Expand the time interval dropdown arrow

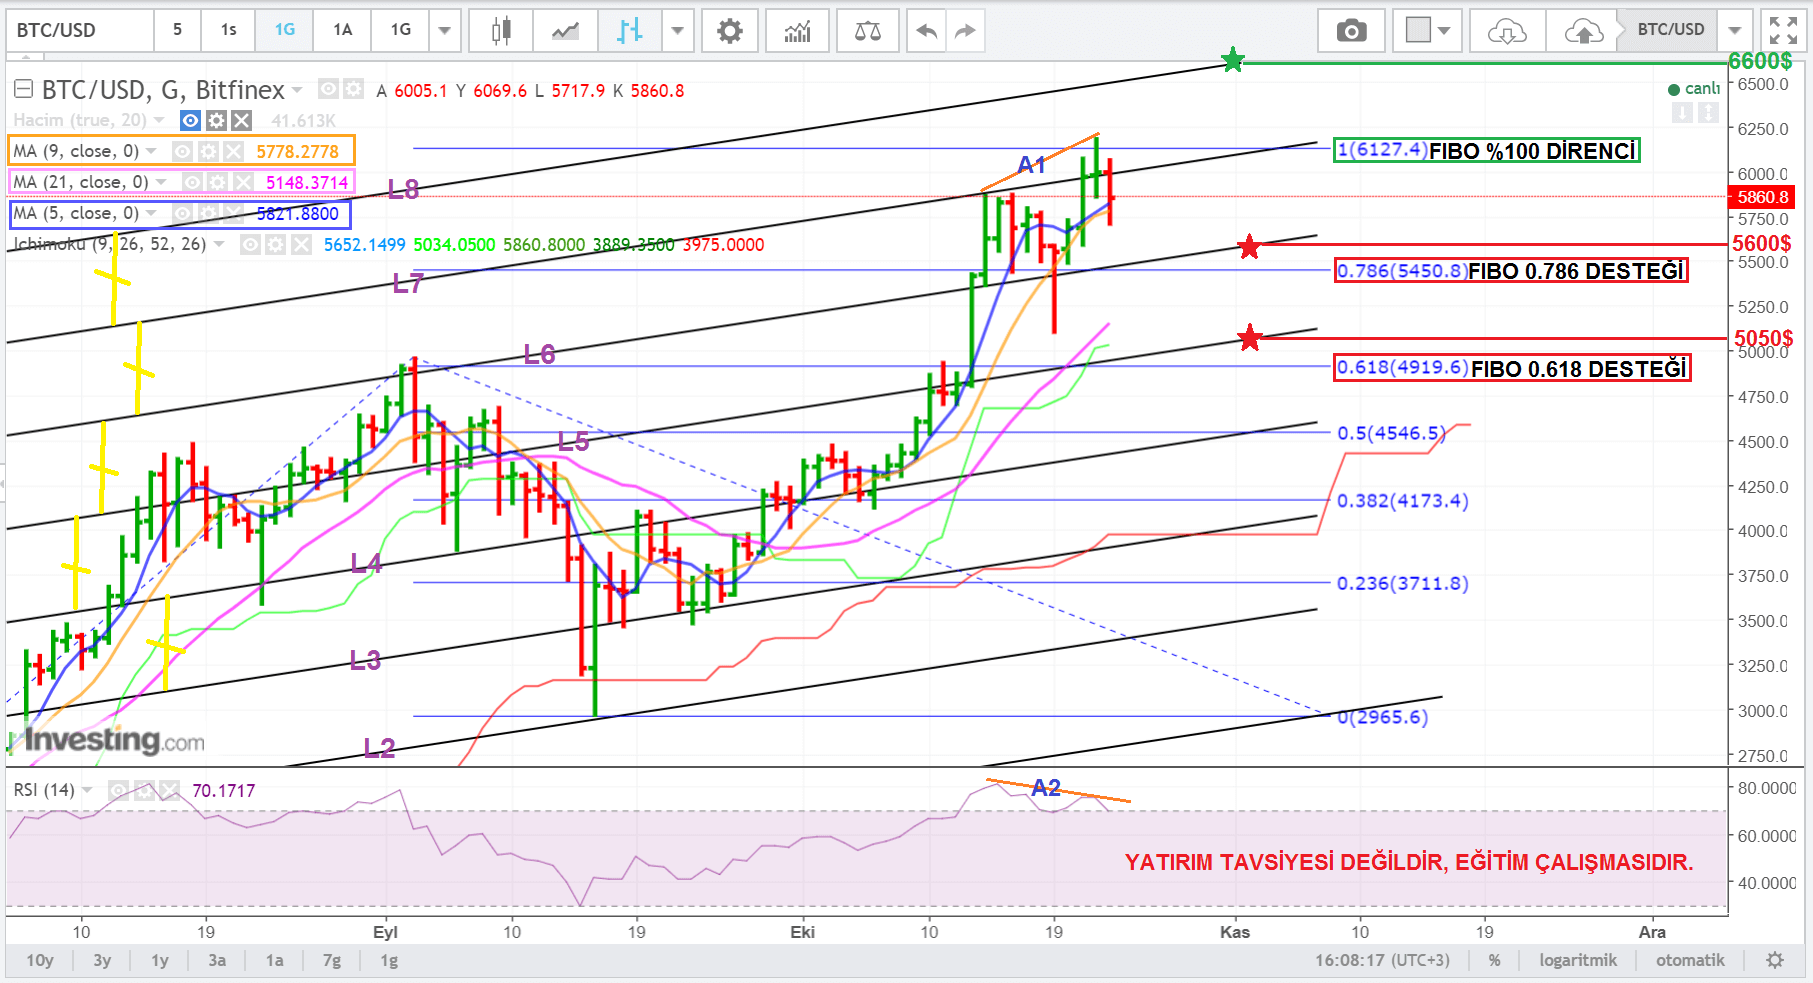(x=445, y=31)
